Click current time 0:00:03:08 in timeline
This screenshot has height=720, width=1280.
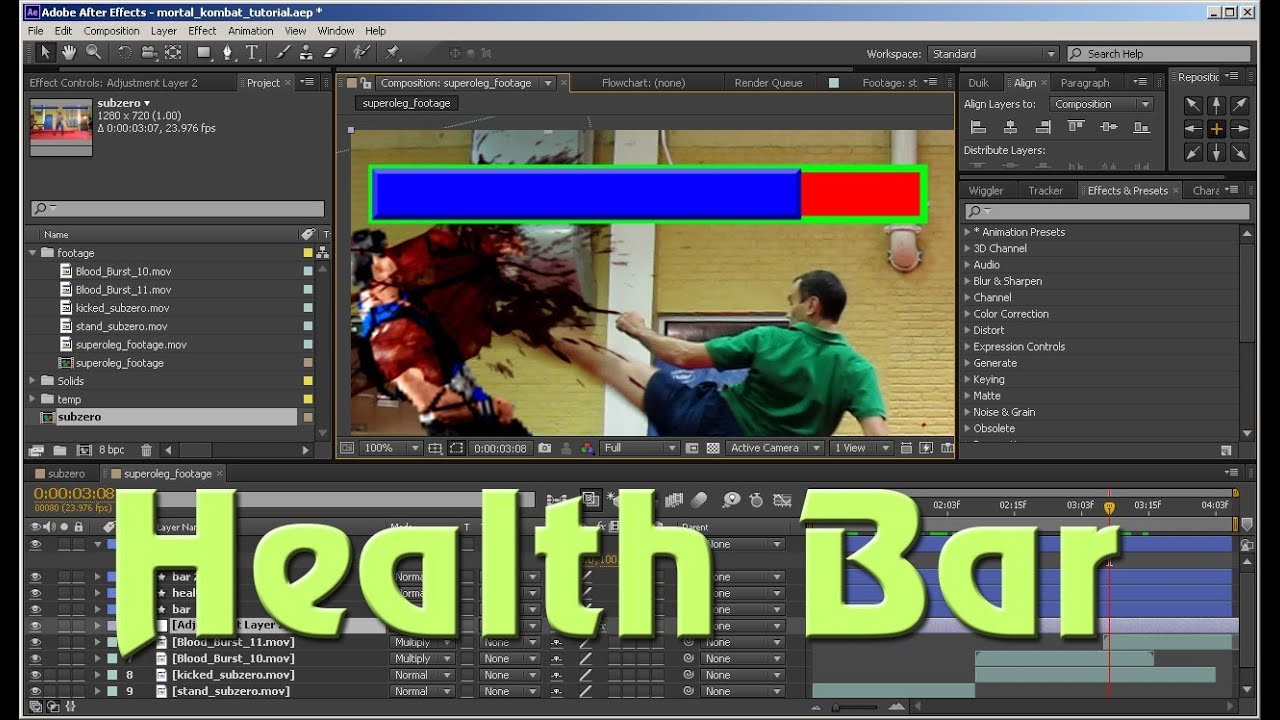click(75, 494)
